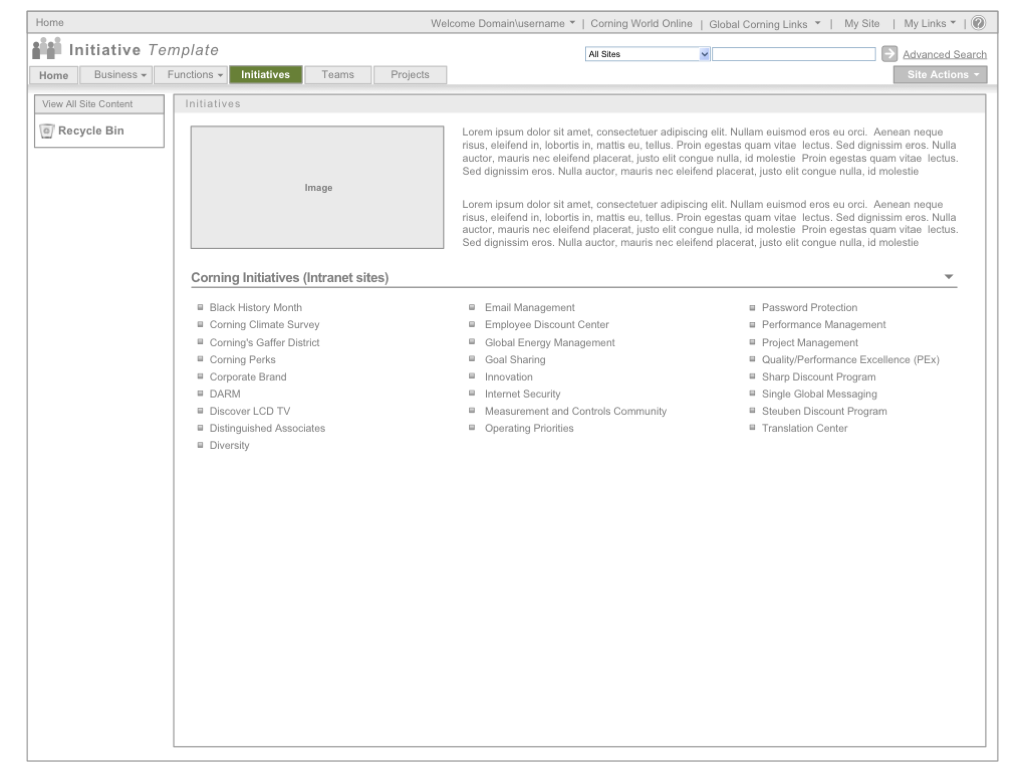1024x768 pixels.
Task: Focus the search text field
Action: [x=793, y=54]
